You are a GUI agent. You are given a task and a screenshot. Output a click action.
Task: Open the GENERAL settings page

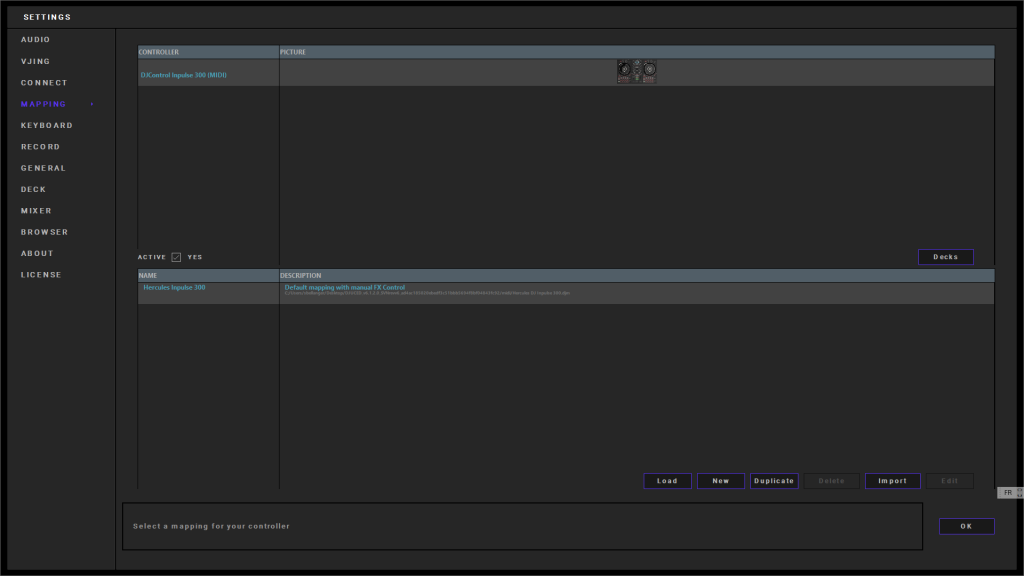[x=43, y=168]
